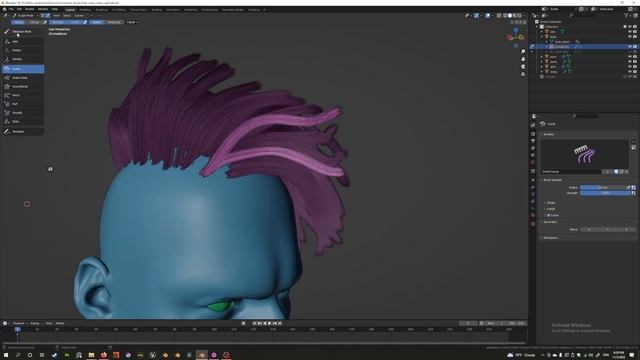Open the timeline Playback menu
The height and width of the screenshot is (360, 640).
[x=19, y=323]
